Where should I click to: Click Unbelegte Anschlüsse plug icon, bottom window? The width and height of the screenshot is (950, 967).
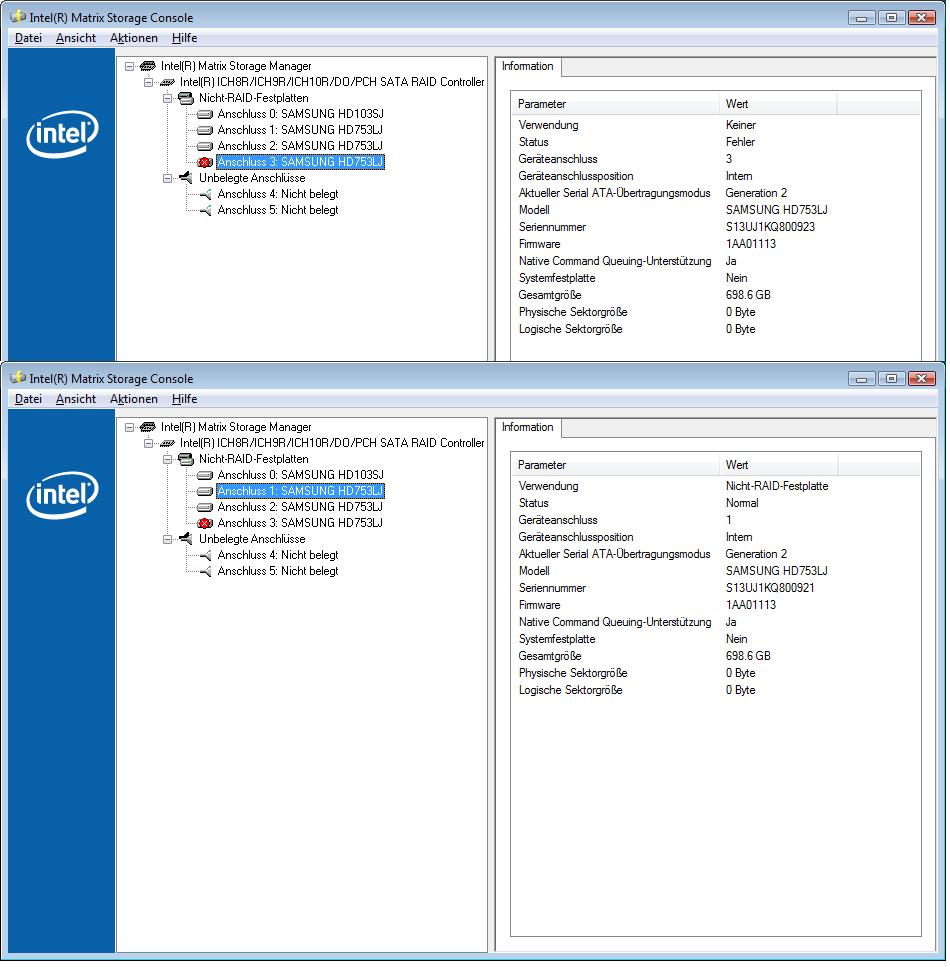tap(186, 538)
